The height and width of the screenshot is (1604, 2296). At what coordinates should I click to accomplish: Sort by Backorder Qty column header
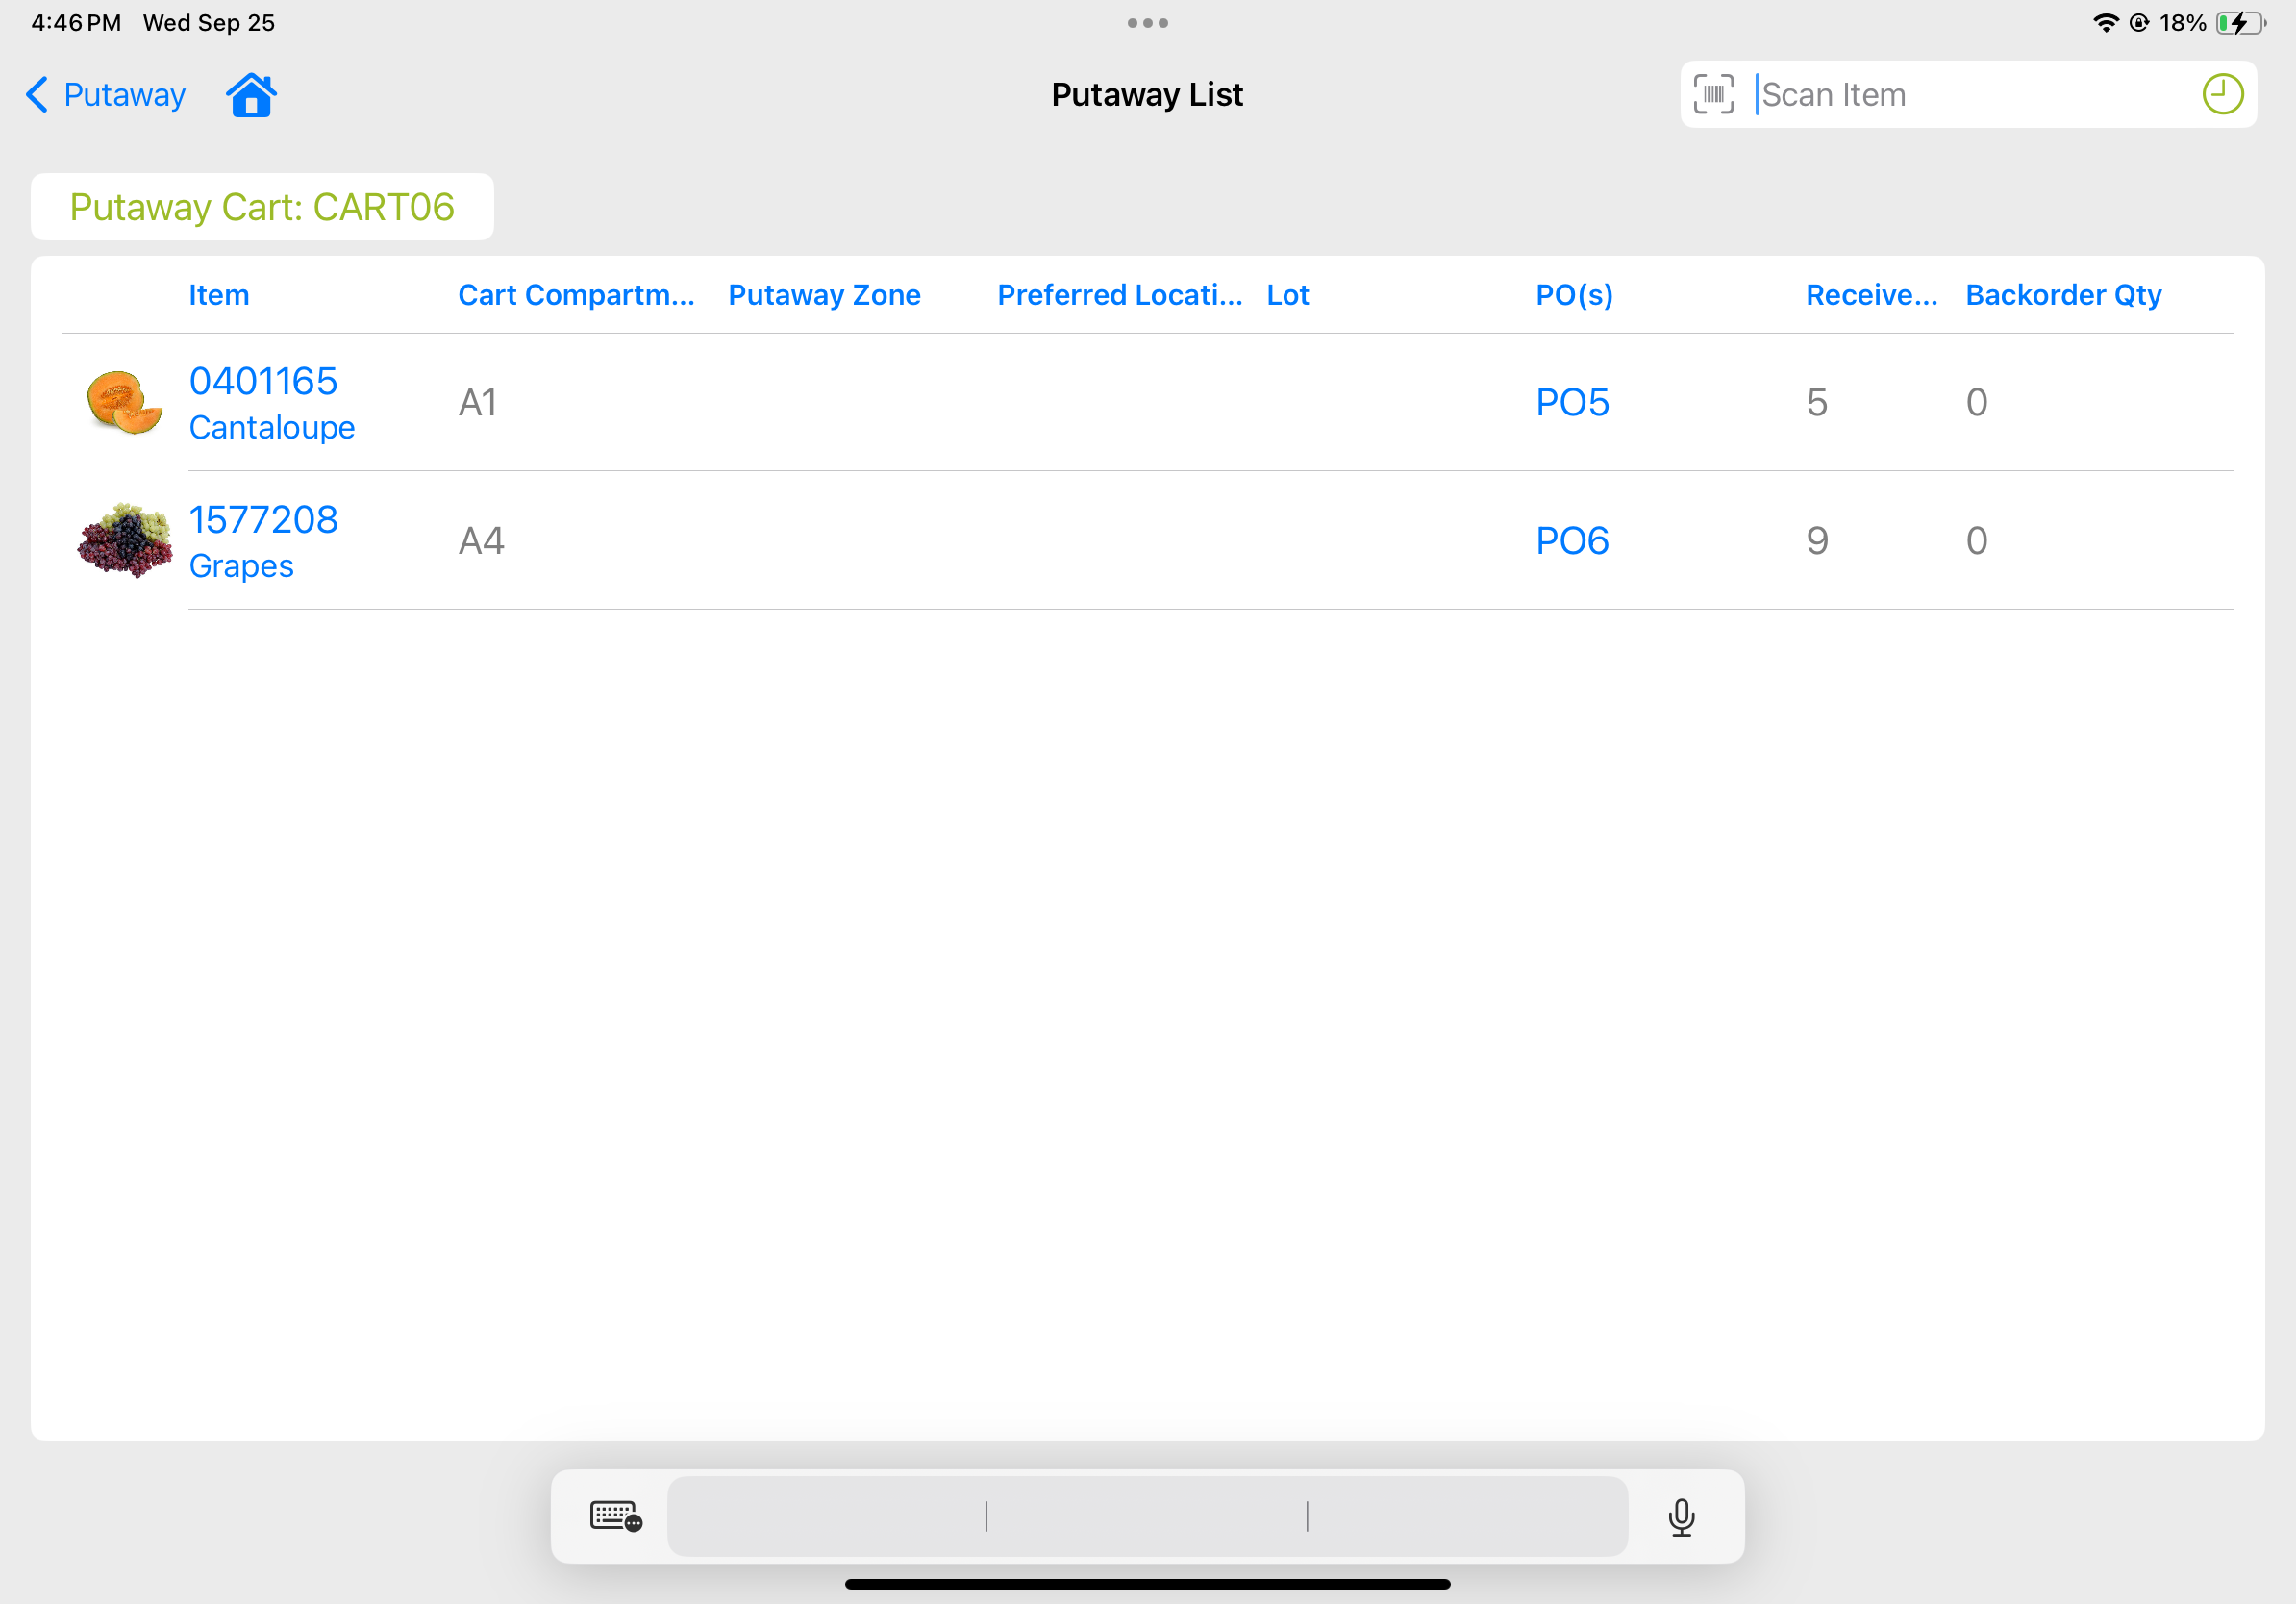click(x=2063, y=295)
